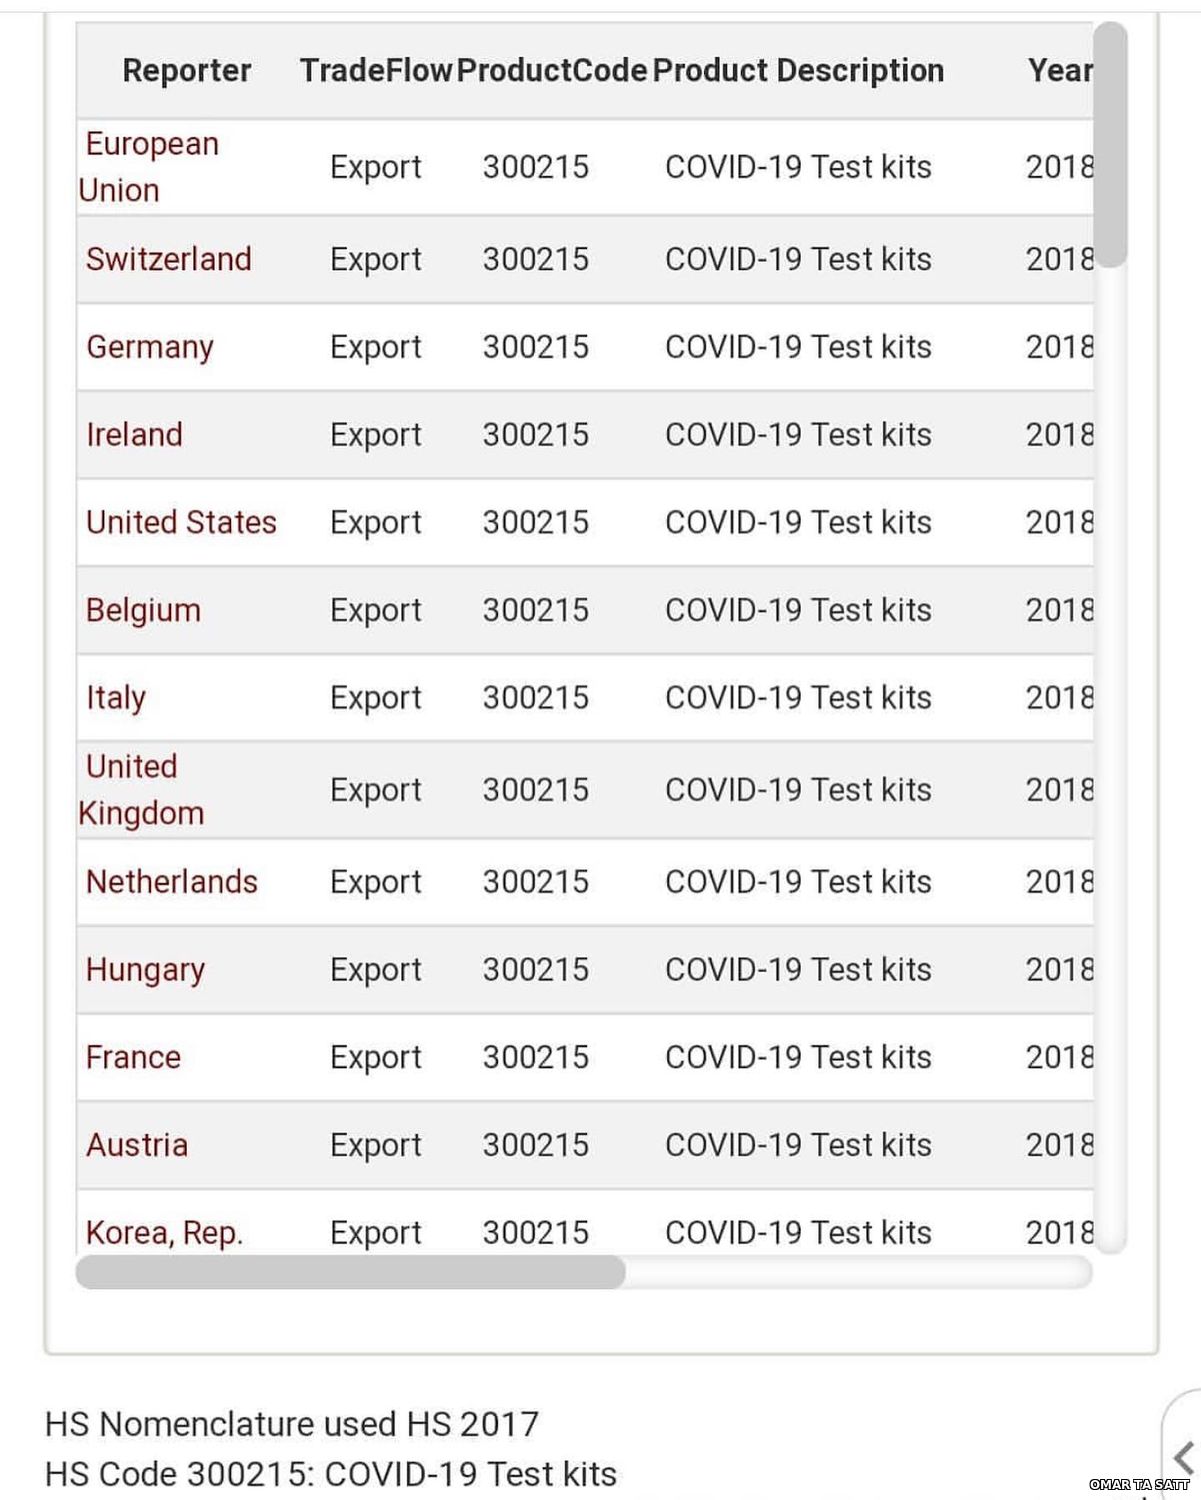Open the United States reporter link
Screen dimensions: 1201x1500
pyautogui.click(x=181, y=522)
